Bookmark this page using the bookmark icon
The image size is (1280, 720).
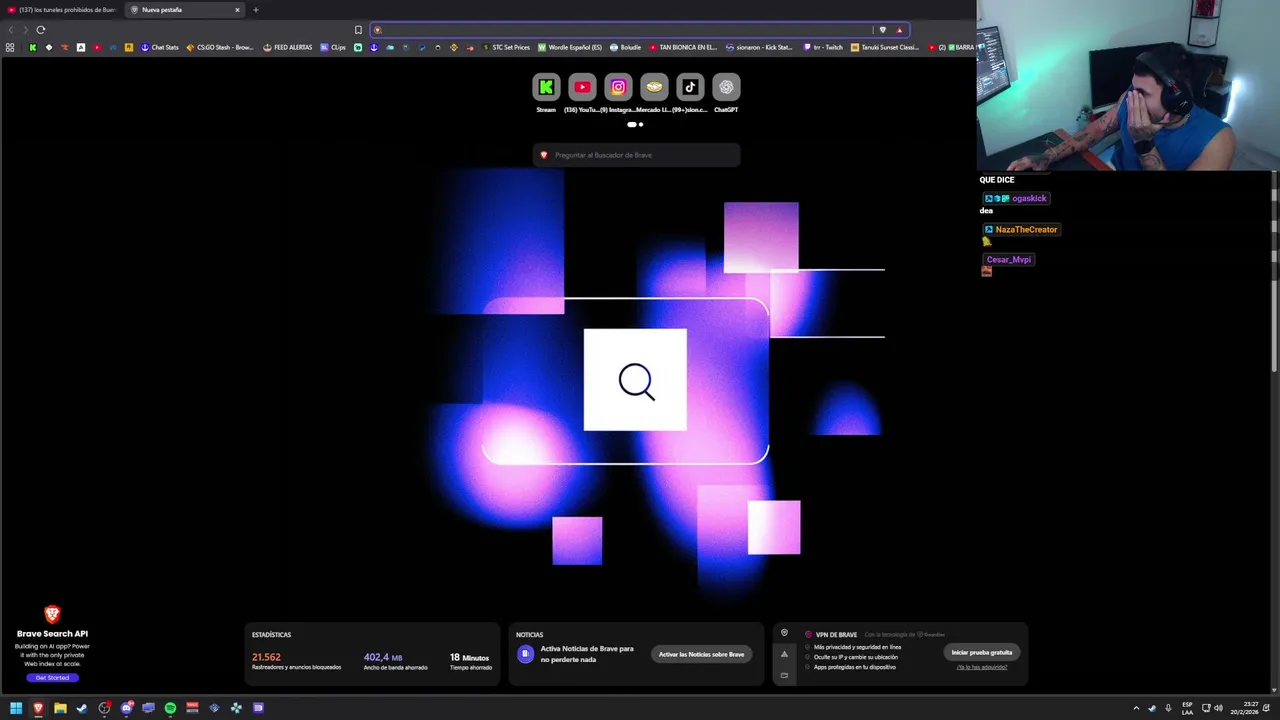click(358, 30)
